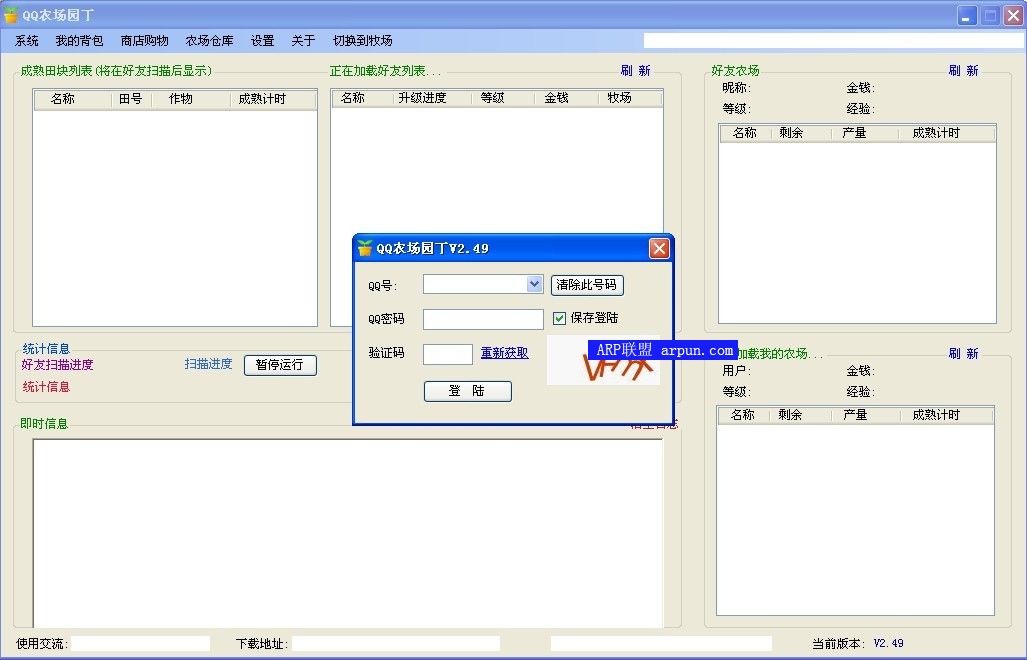Image resolution: width=1027 pixels, height=660 pixels.
Task: Click 成熟计时 header in mature plots list
Action: tap(273, 99)
